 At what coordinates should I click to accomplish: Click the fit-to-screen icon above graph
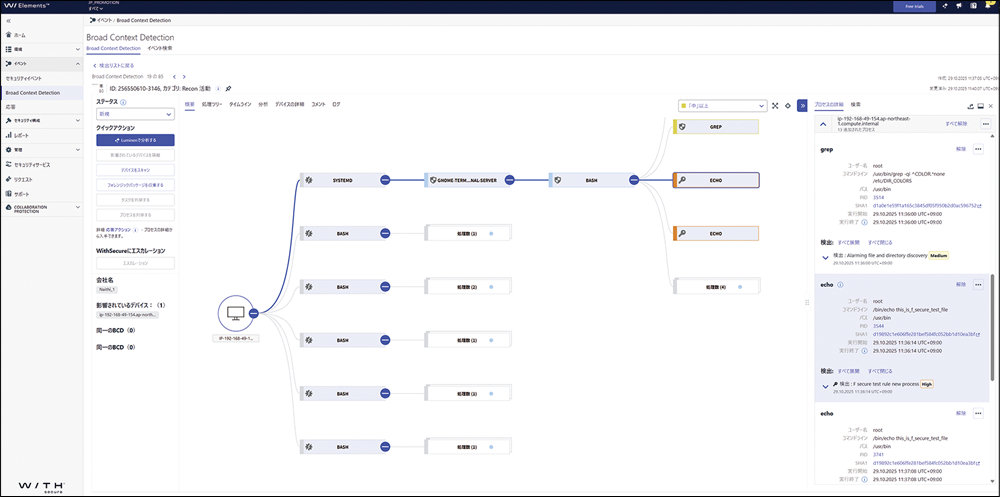pyautogui.click(x=775, y=105)
